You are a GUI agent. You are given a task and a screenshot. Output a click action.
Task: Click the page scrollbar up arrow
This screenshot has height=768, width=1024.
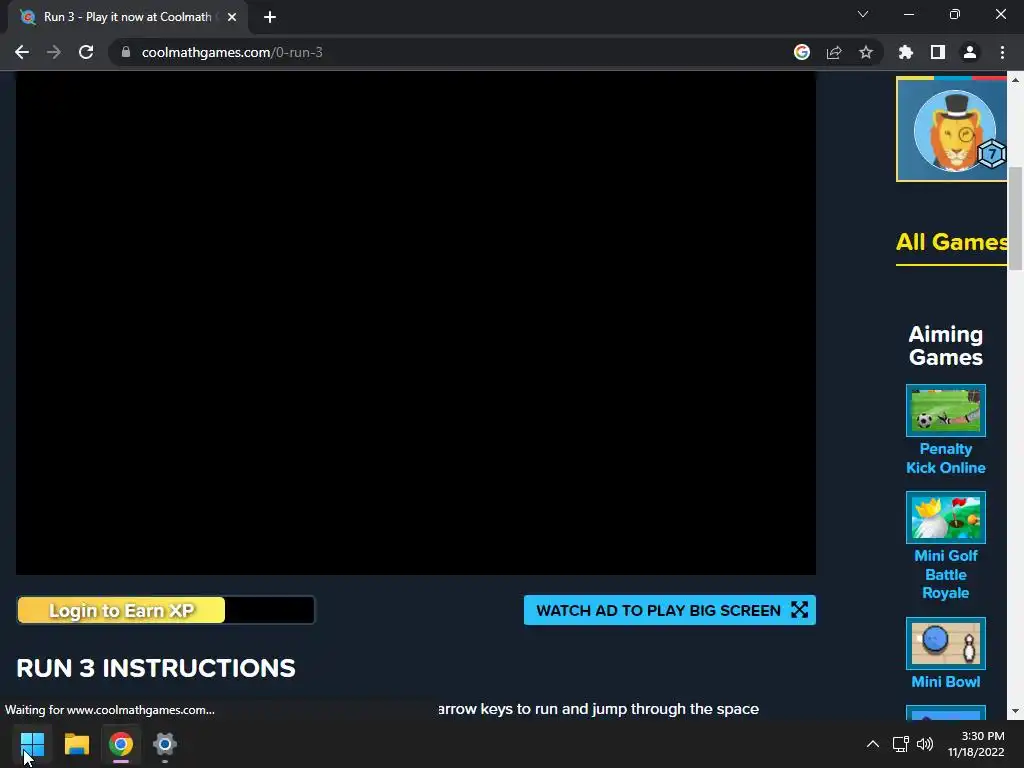[x=1015, y=80]
